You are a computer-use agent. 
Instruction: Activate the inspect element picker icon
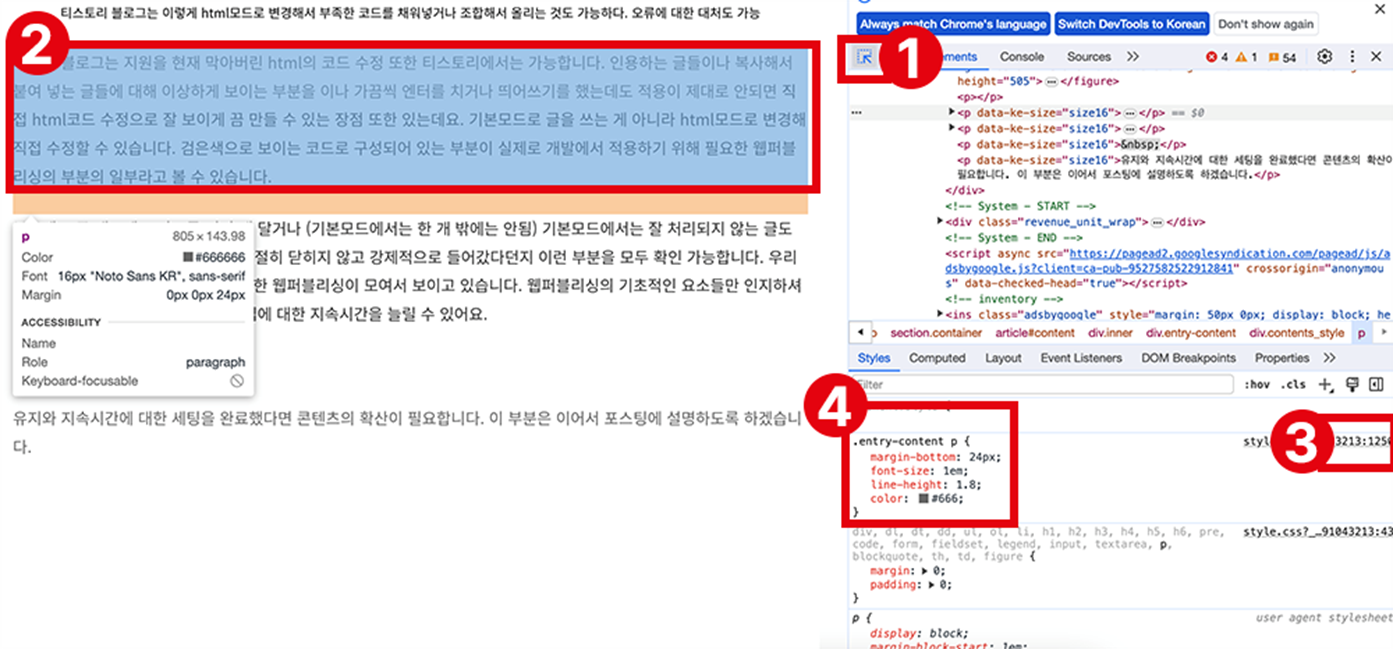point(865,57)
